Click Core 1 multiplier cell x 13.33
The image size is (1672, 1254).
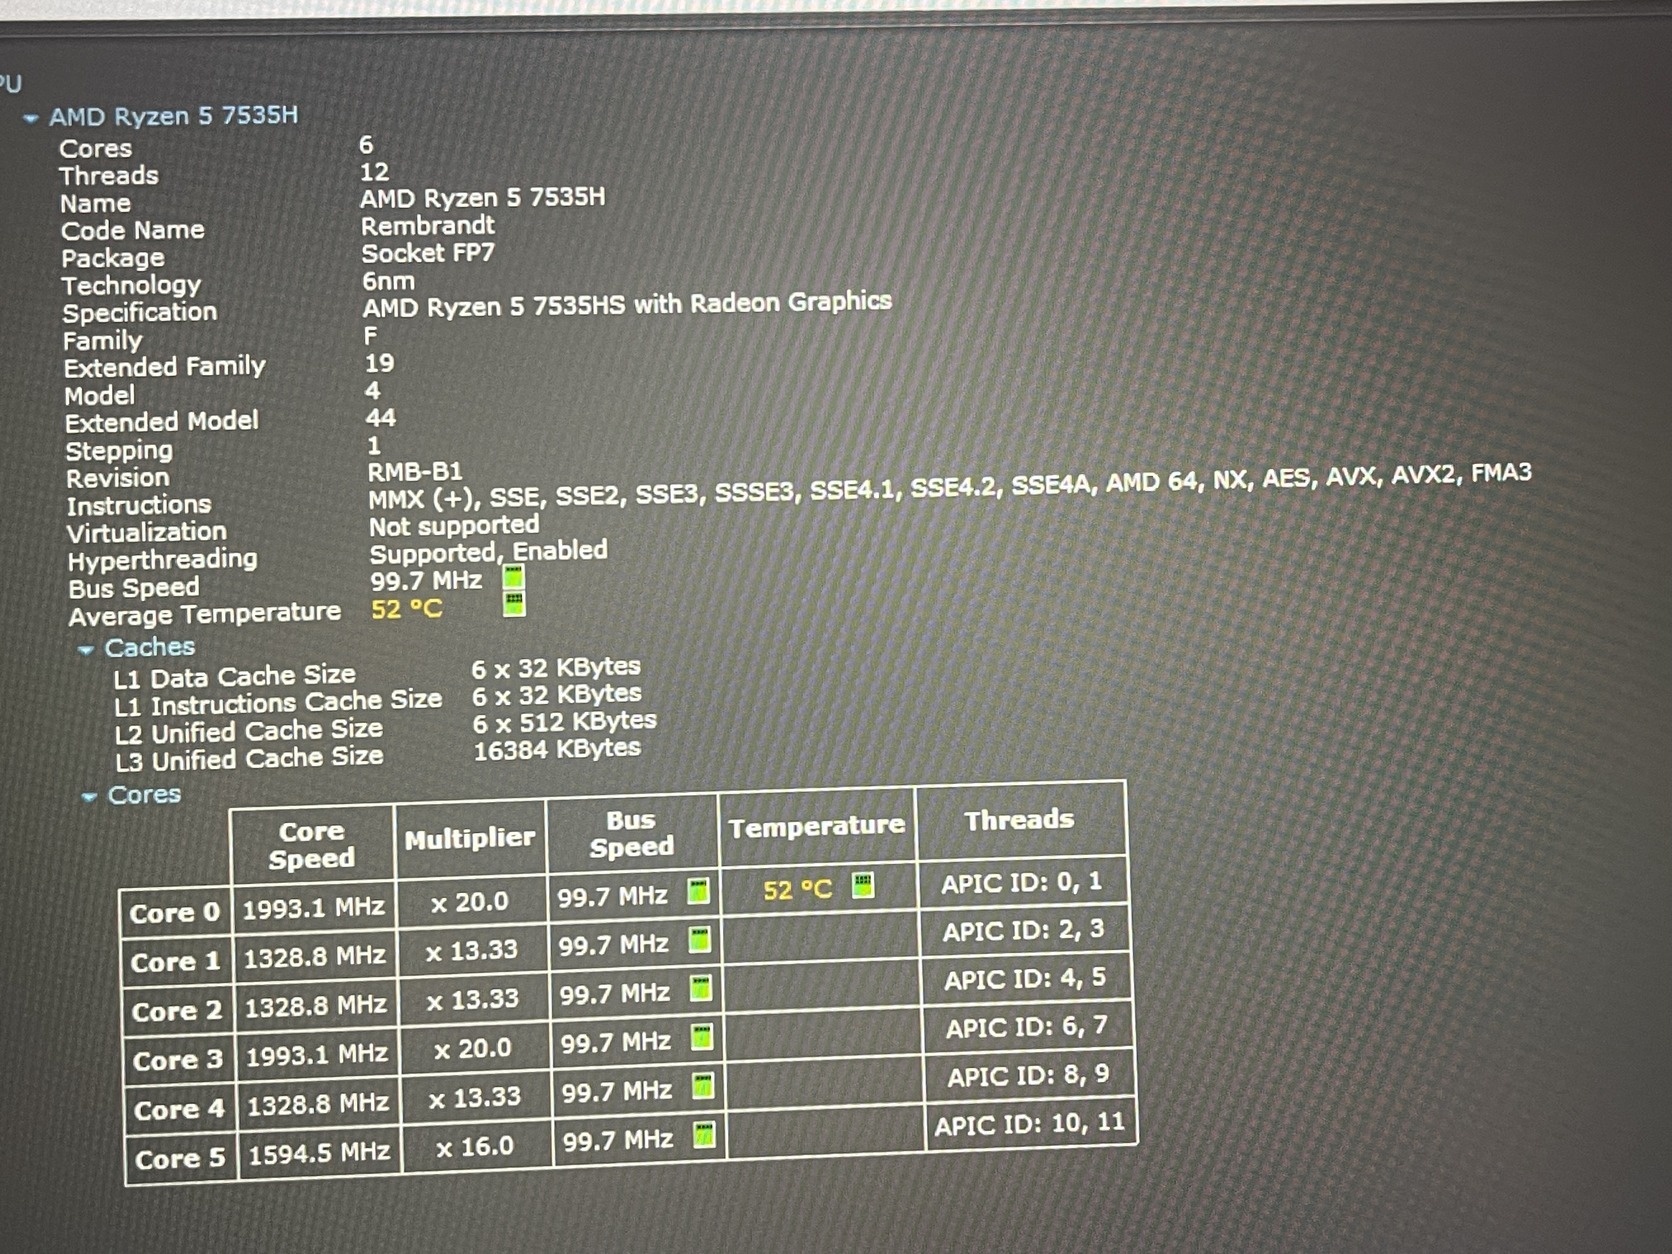coord(472,951)
